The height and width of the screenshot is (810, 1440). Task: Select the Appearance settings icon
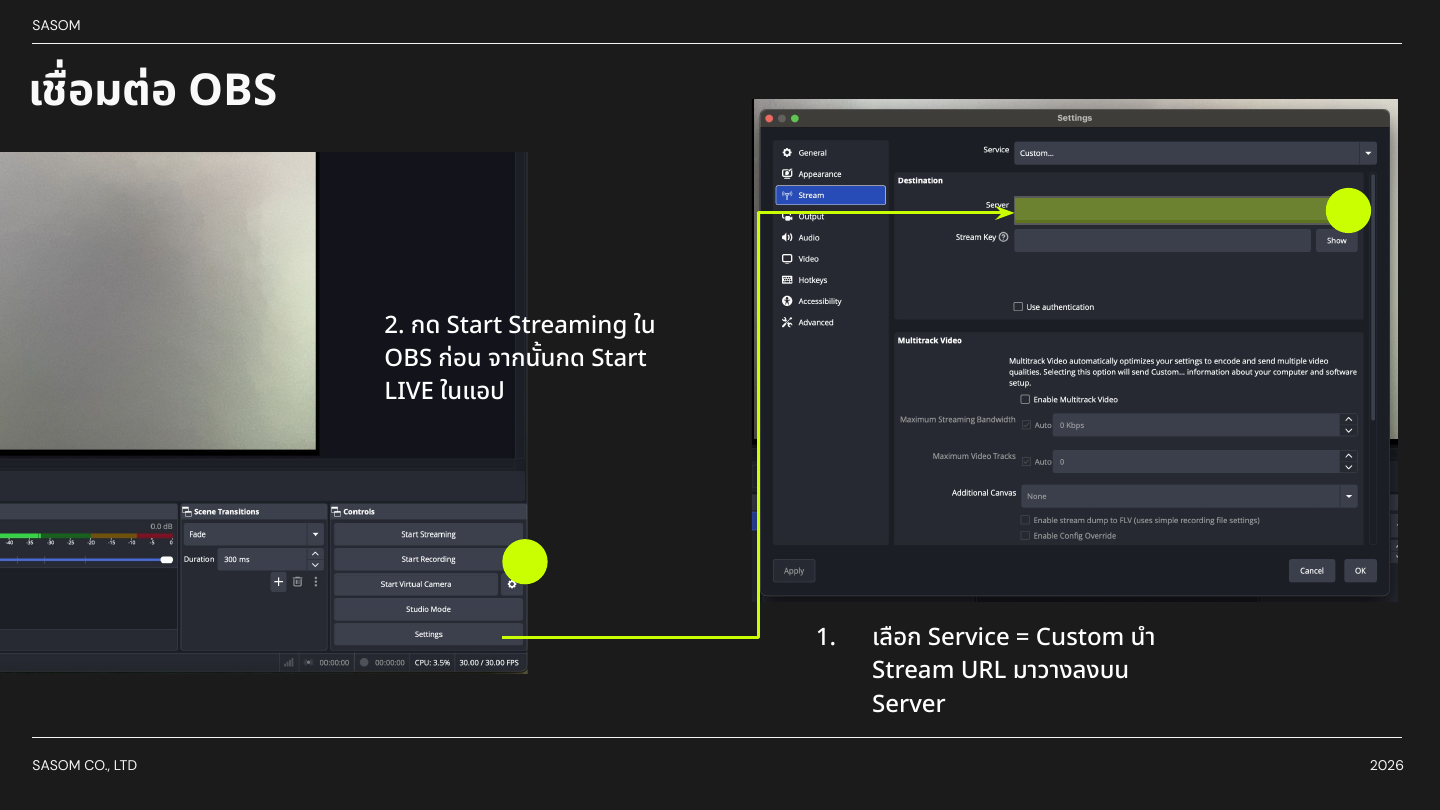click(x=787, y=174)
